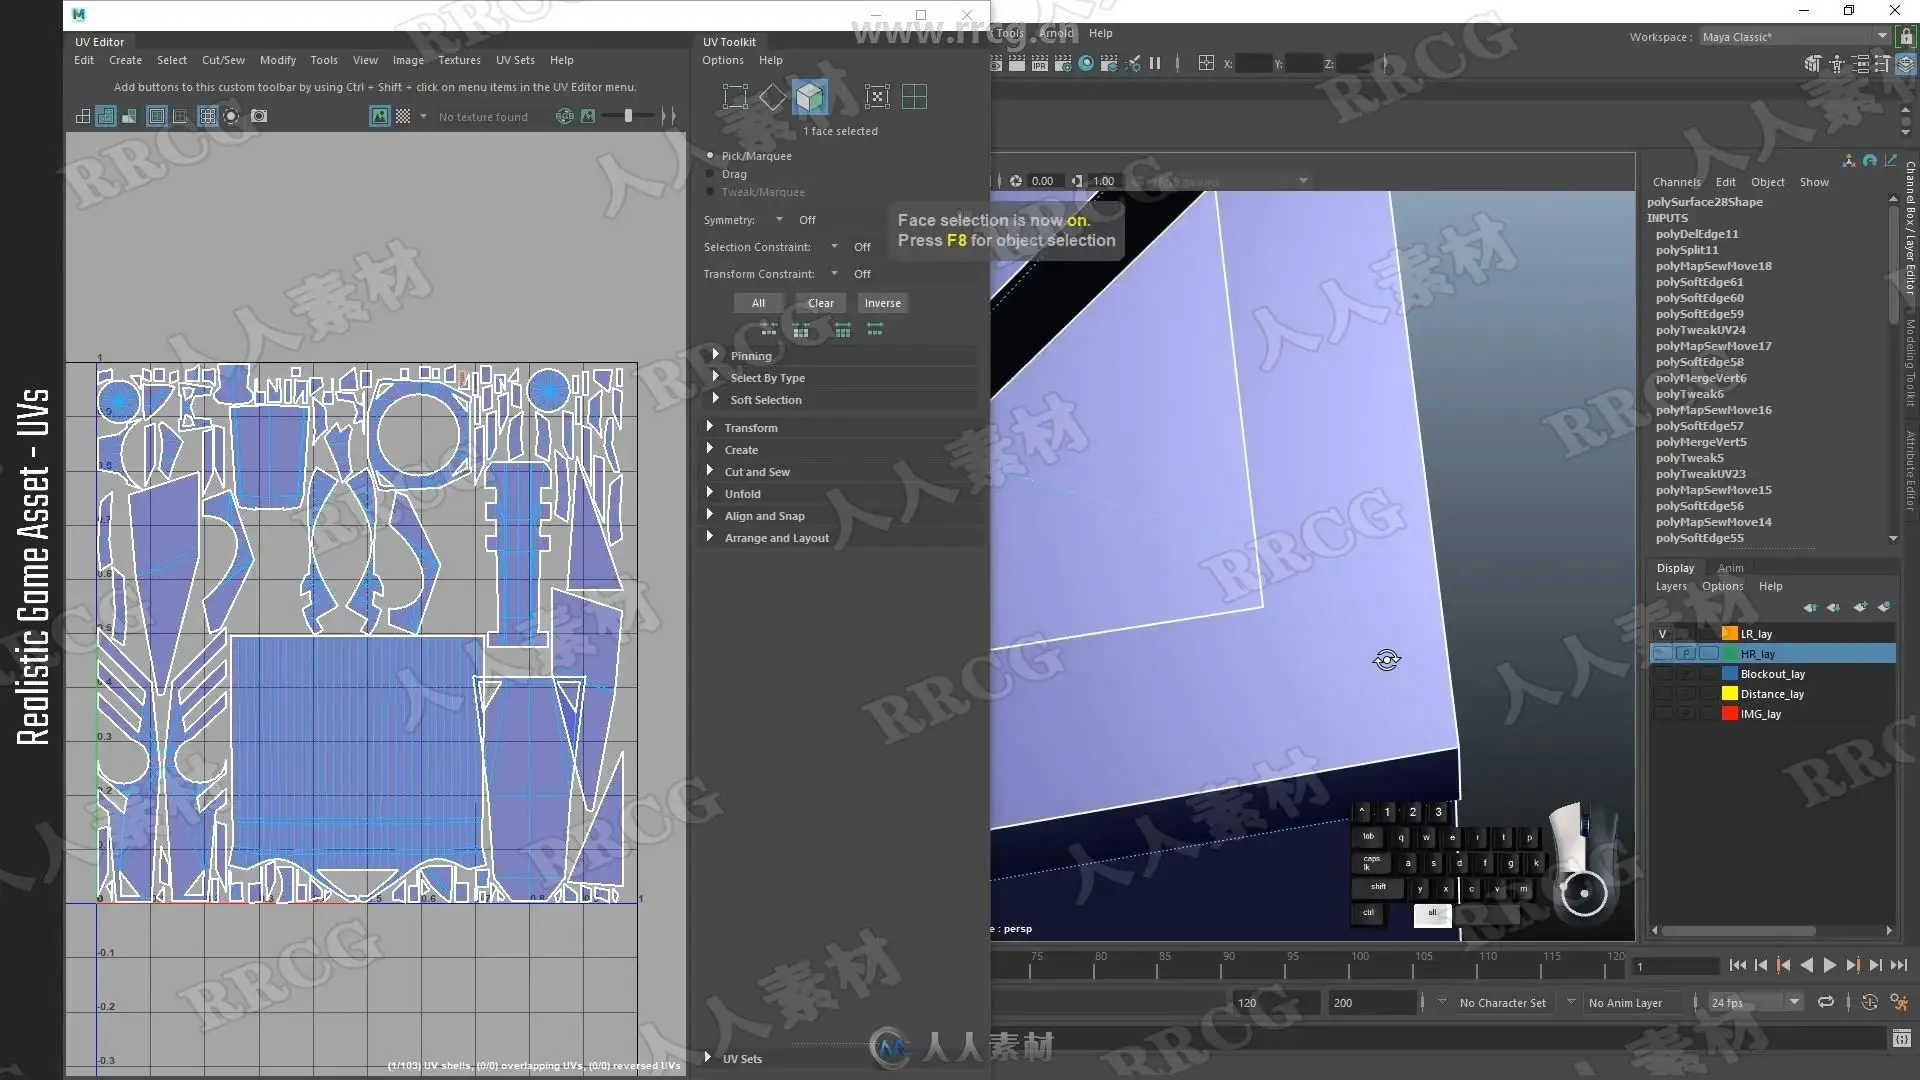The width and height of the screenshot is (1920, 1080).
Task: Toggle the checker map display icon
Action: [x=403, y=116]
